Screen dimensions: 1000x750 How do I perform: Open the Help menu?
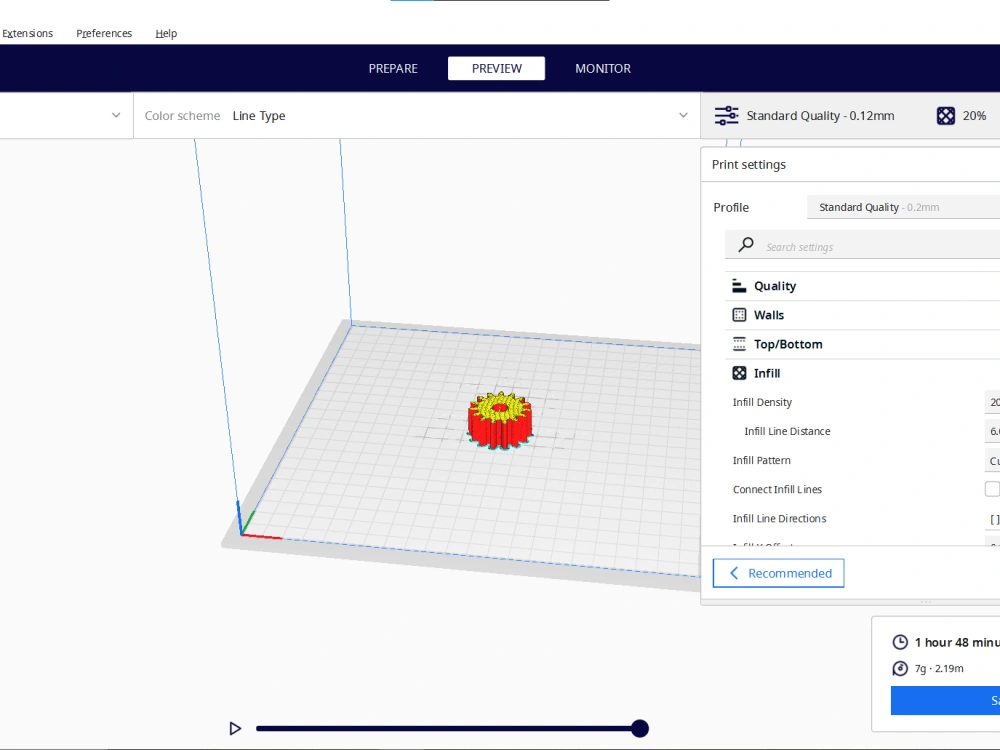[166, 33]
